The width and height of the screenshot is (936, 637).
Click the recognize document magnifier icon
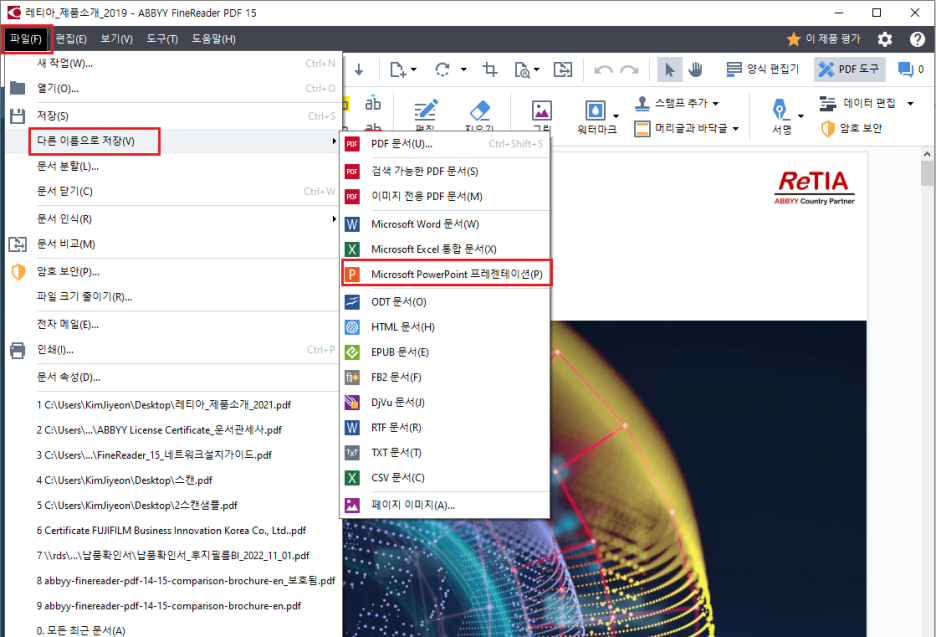point(522,70)
